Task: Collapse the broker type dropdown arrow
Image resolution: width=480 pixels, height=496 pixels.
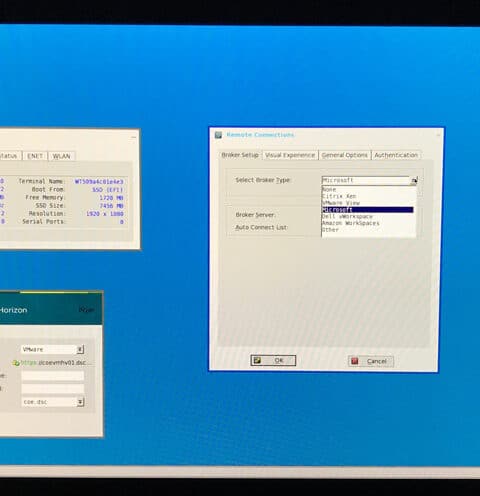Action: click(x=414, y=181)
